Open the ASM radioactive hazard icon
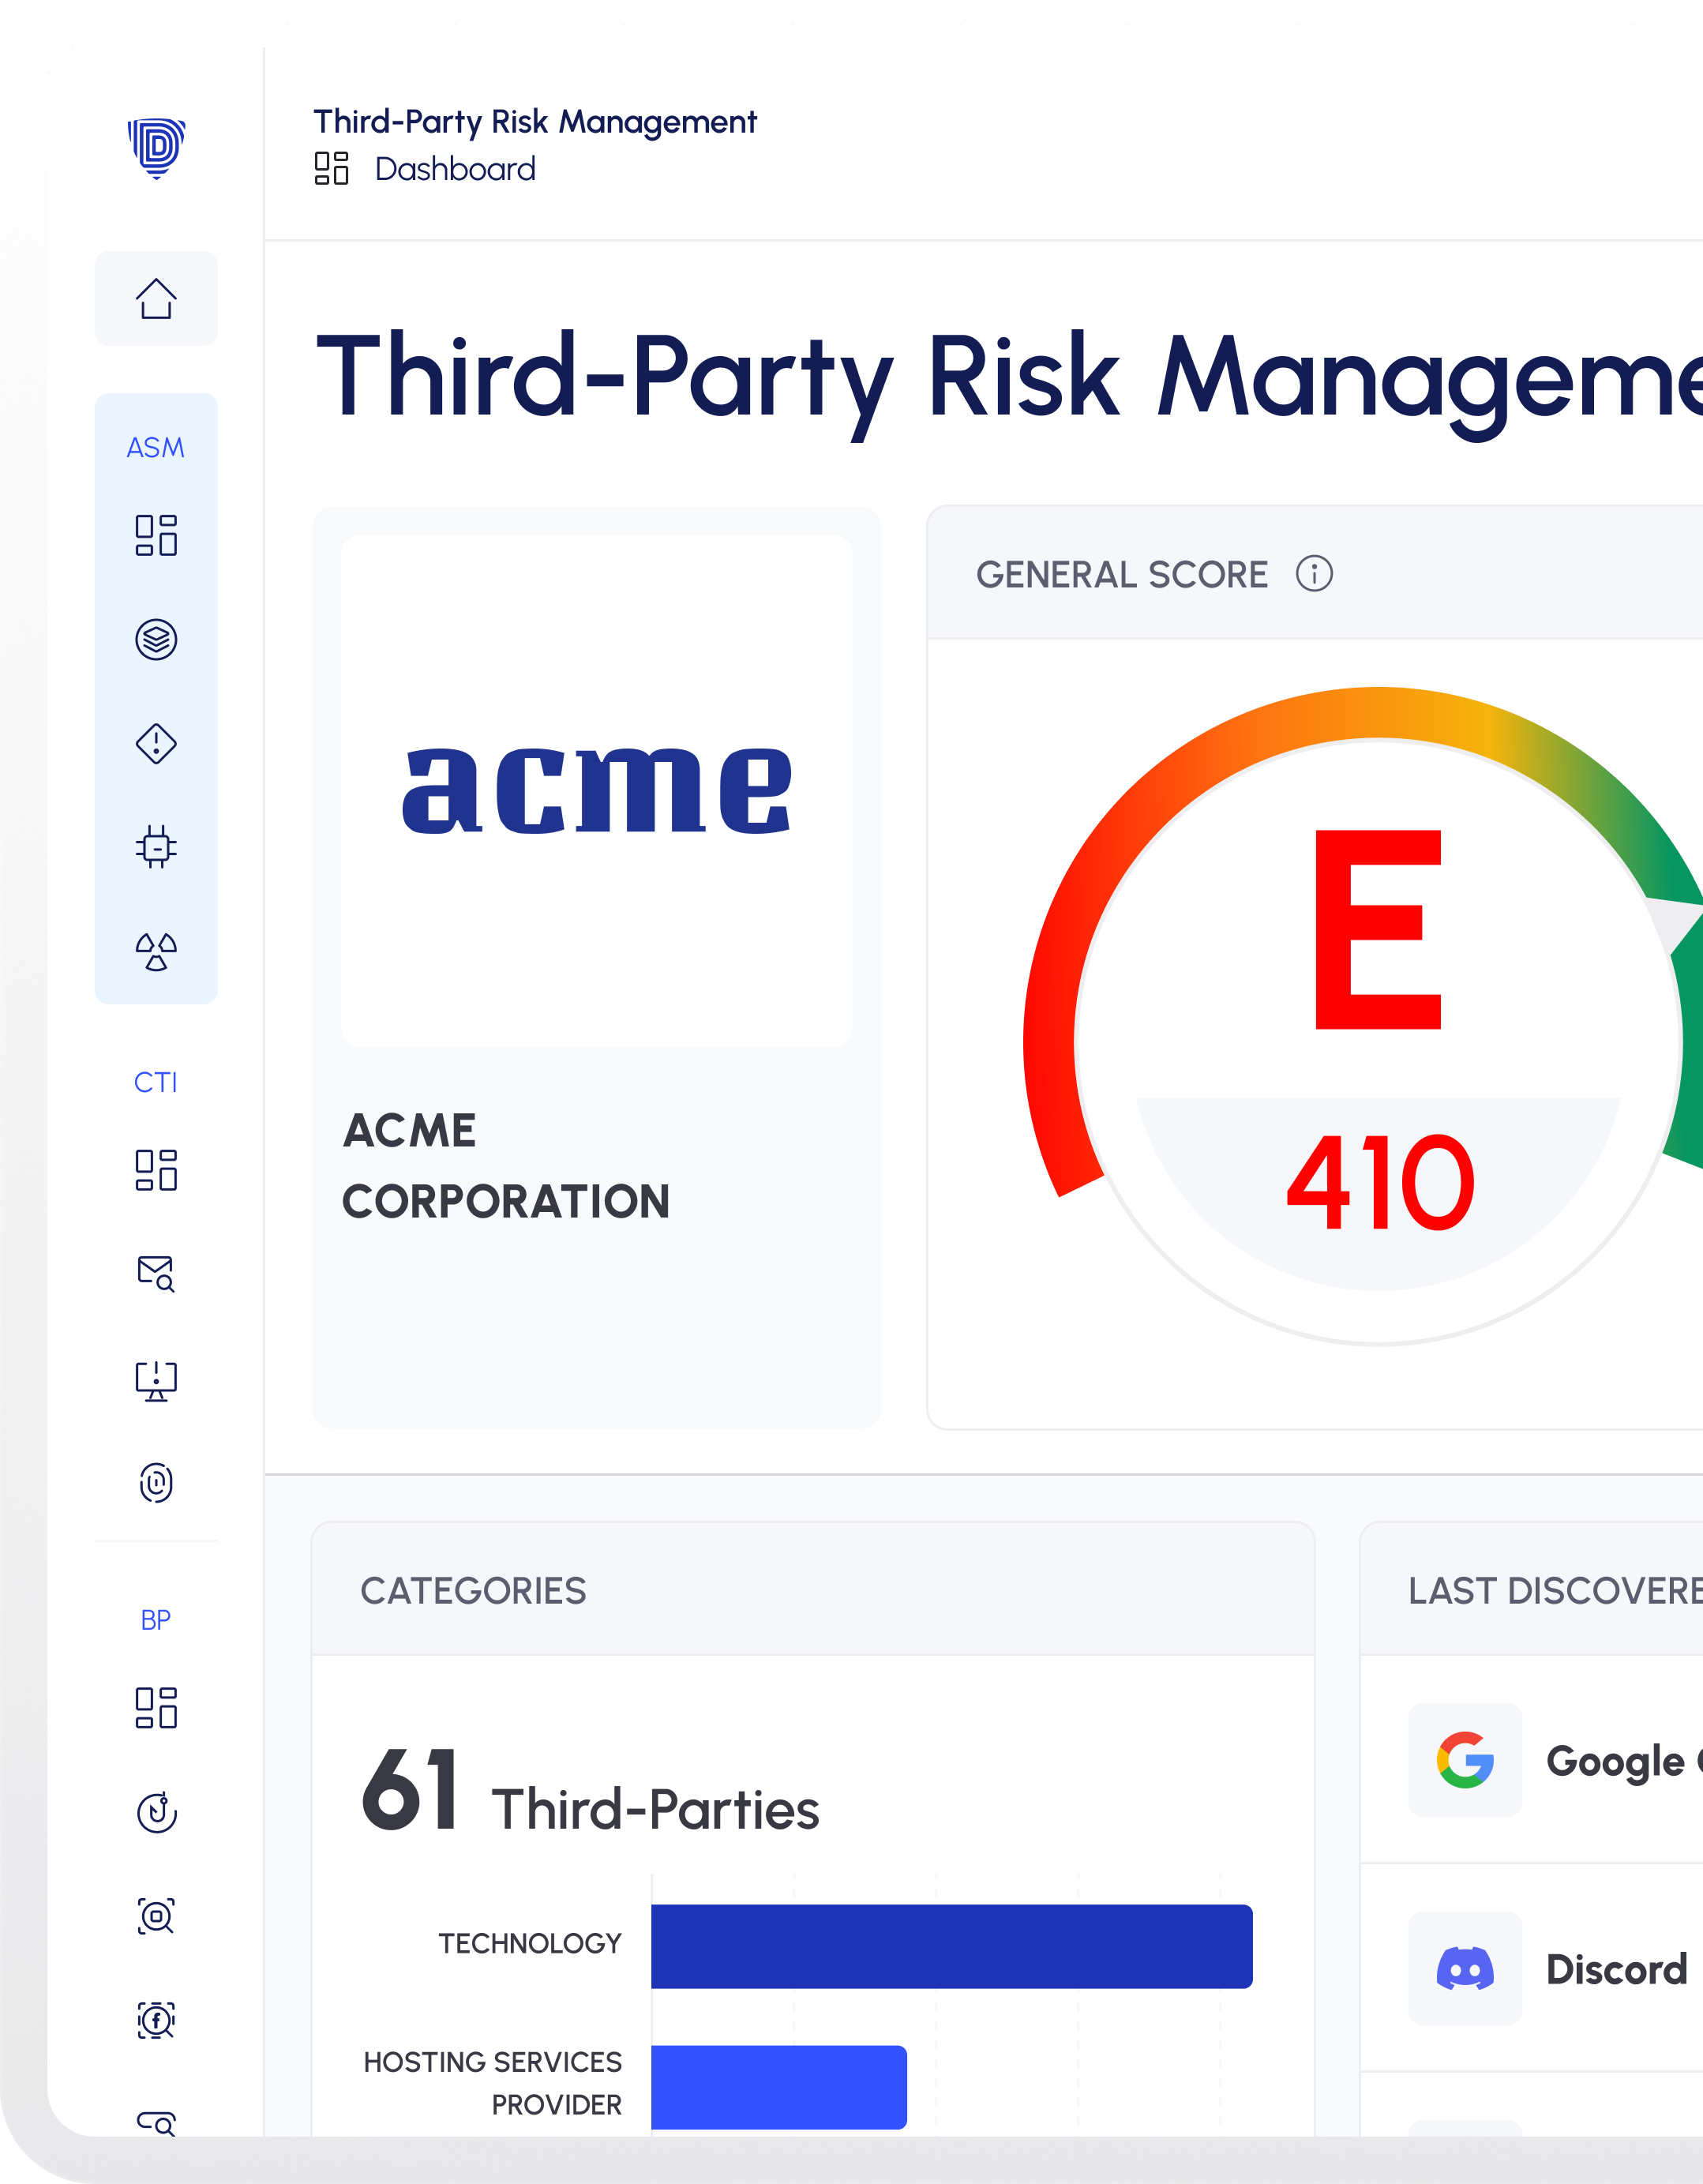The height and width of the screenshot is (2184, 1703). click(156, 952)
